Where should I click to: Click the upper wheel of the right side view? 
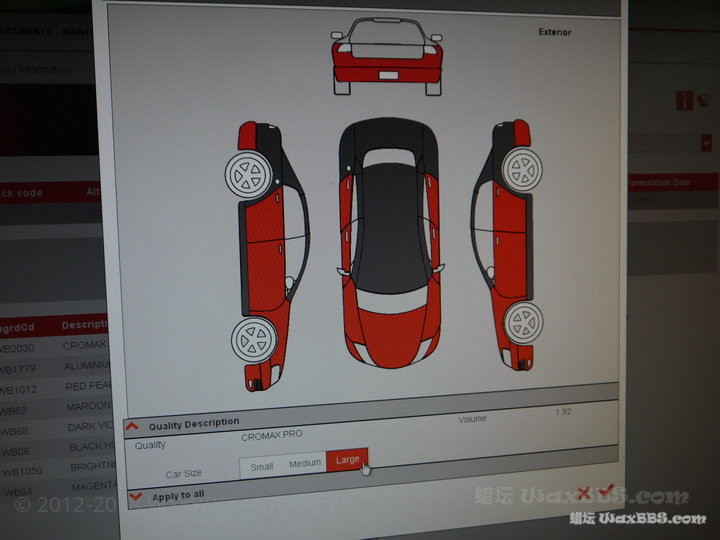(521, 170)
